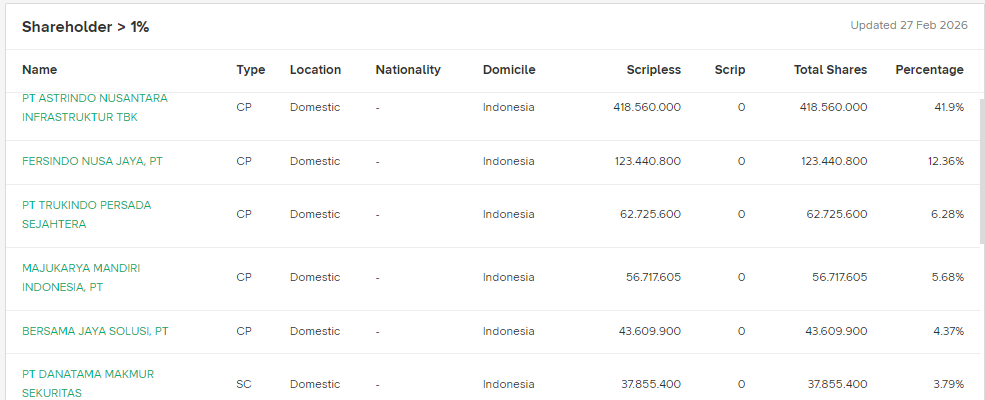Click the Type column header
This screenshot has width=985, height=400.
click(x=251, y=70)
